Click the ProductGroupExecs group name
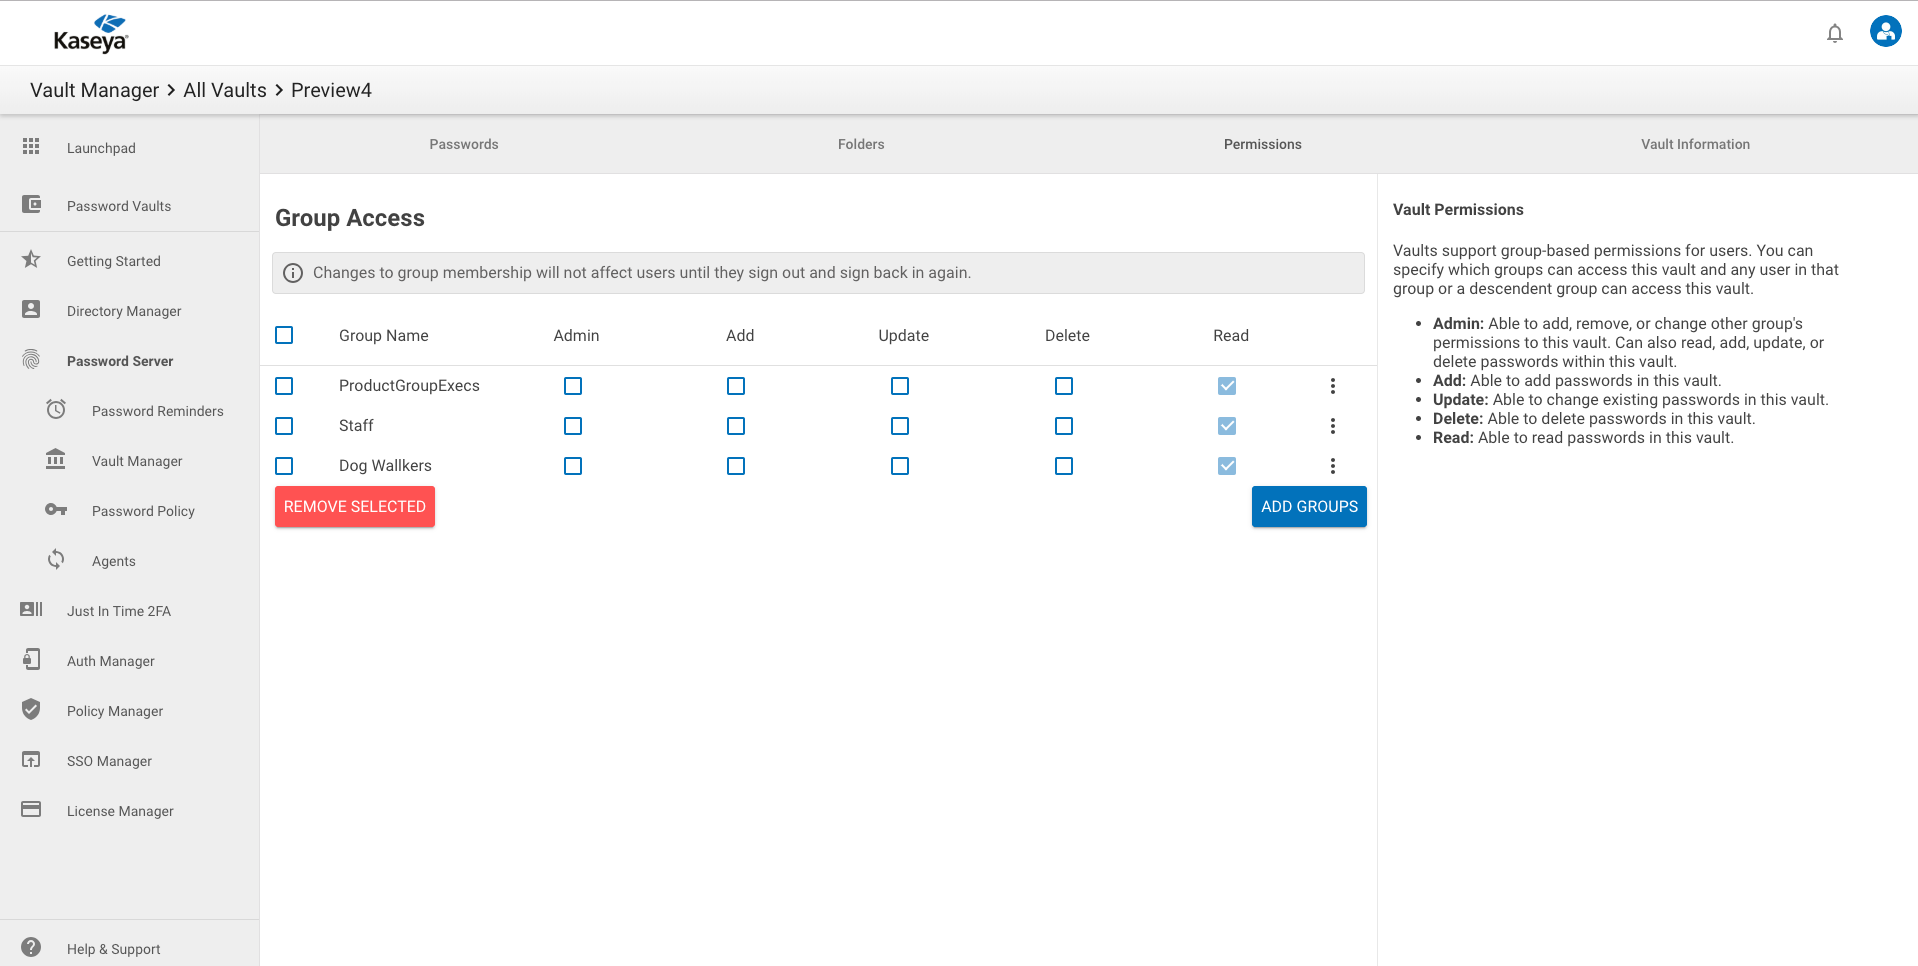1918x966 pixels. coord(409,386)
